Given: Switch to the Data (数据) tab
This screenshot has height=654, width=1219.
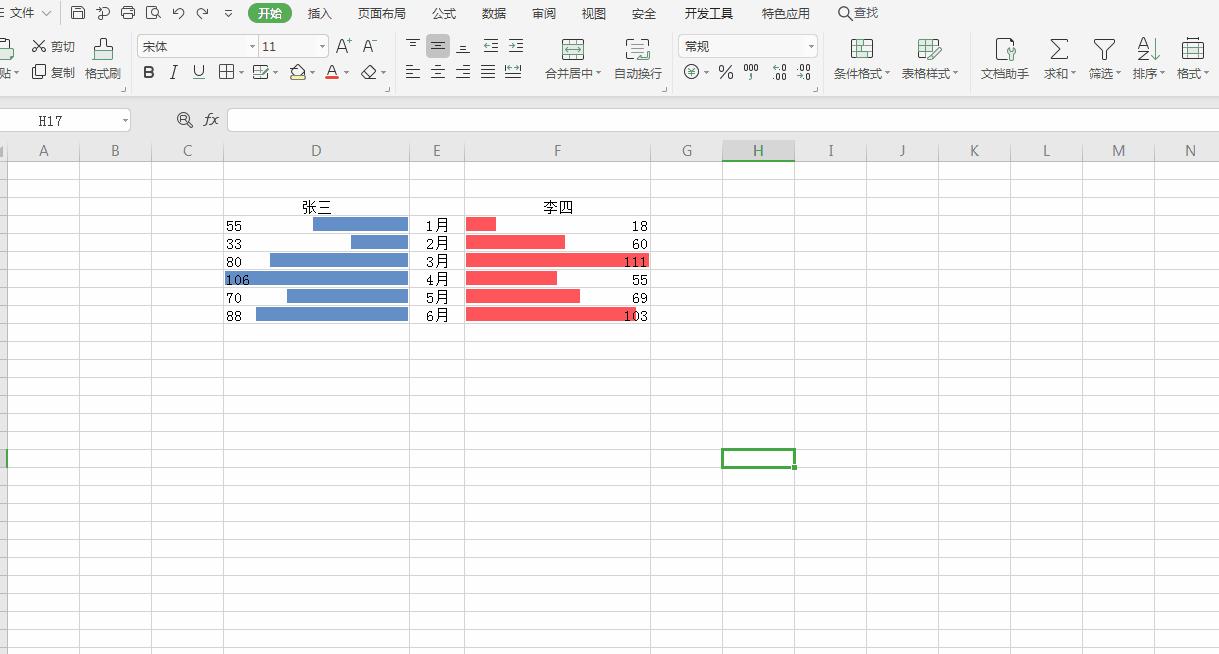Looking at the screenshot, I should [x=494, y=13].
